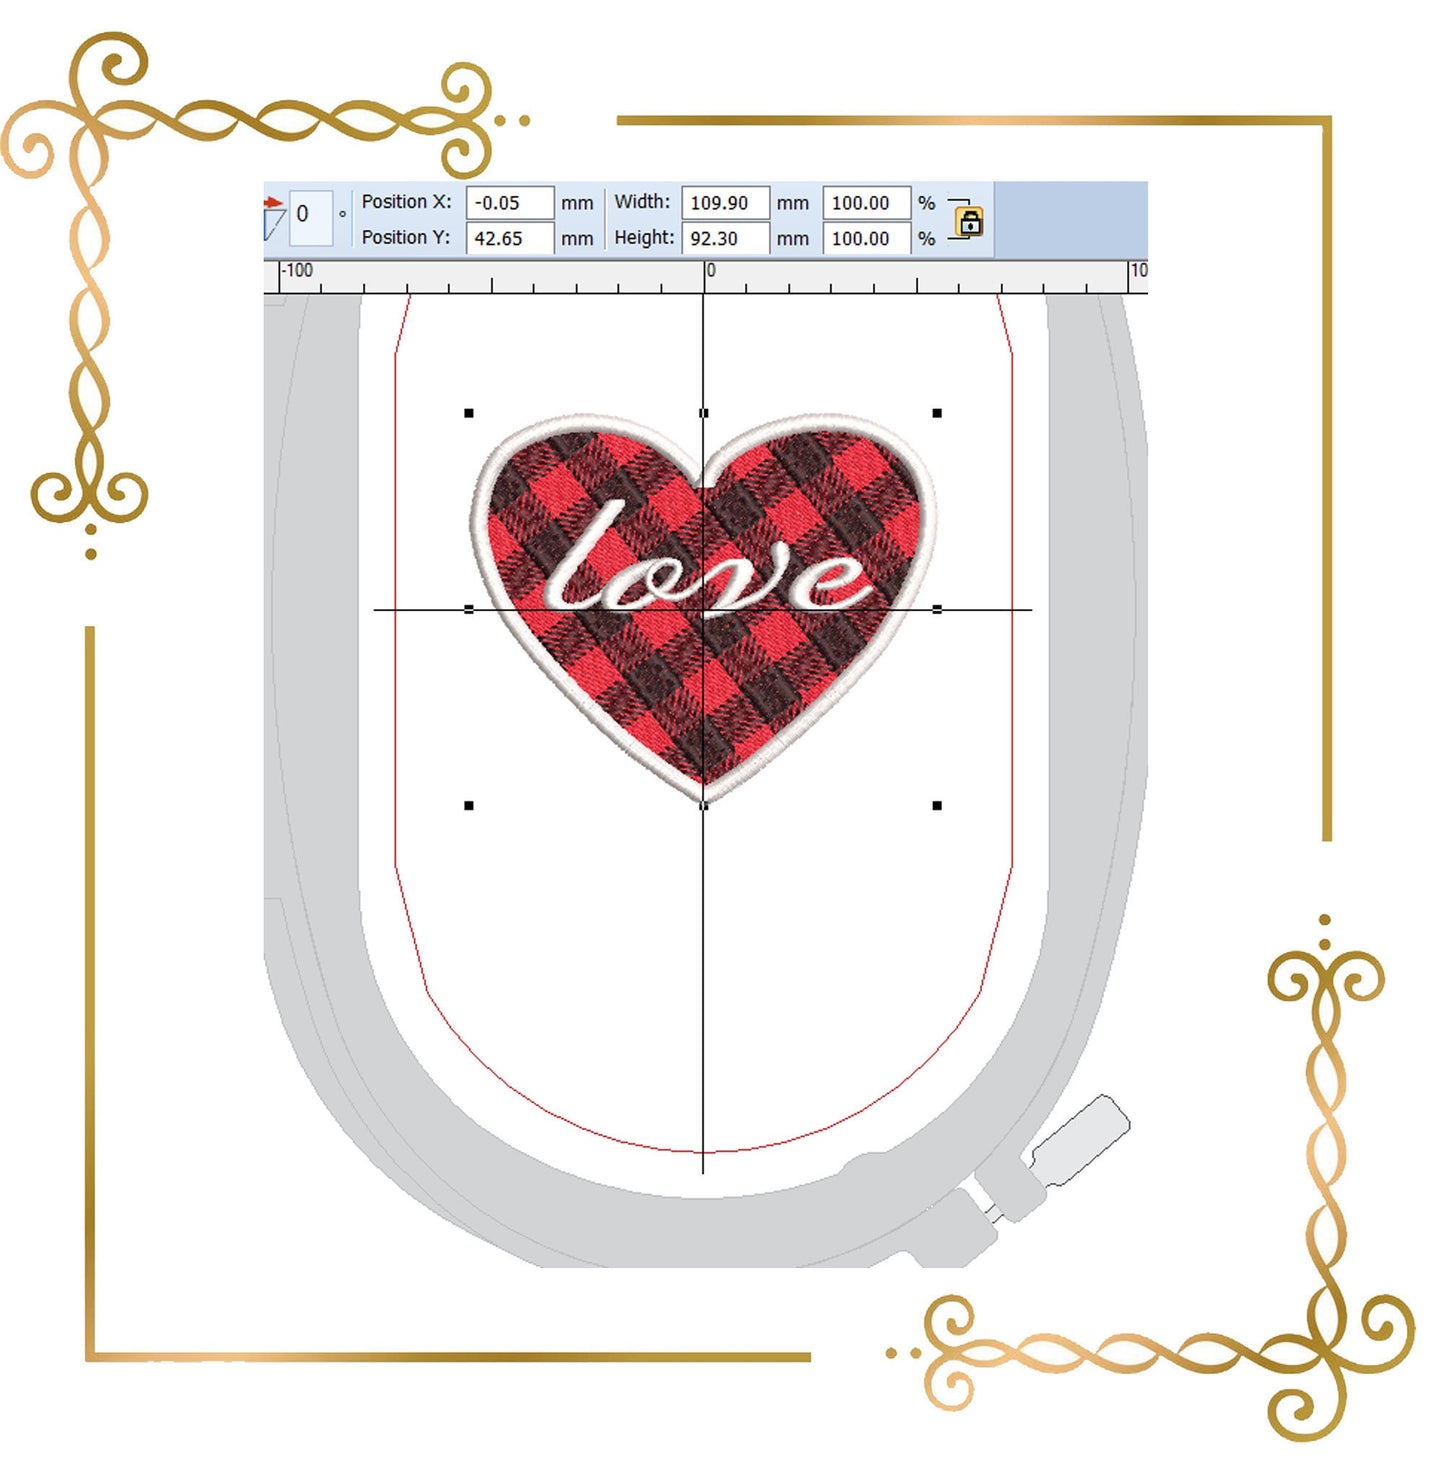Click the top-left selection handle
The width and height of the screenshot is (1445, 1474).
(469, 413)
